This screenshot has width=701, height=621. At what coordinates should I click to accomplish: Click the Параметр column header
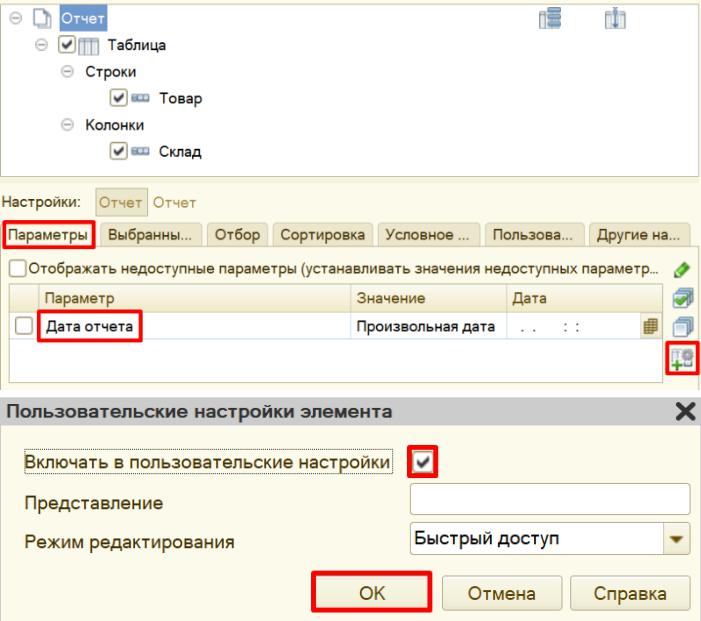tap(194, 298)
